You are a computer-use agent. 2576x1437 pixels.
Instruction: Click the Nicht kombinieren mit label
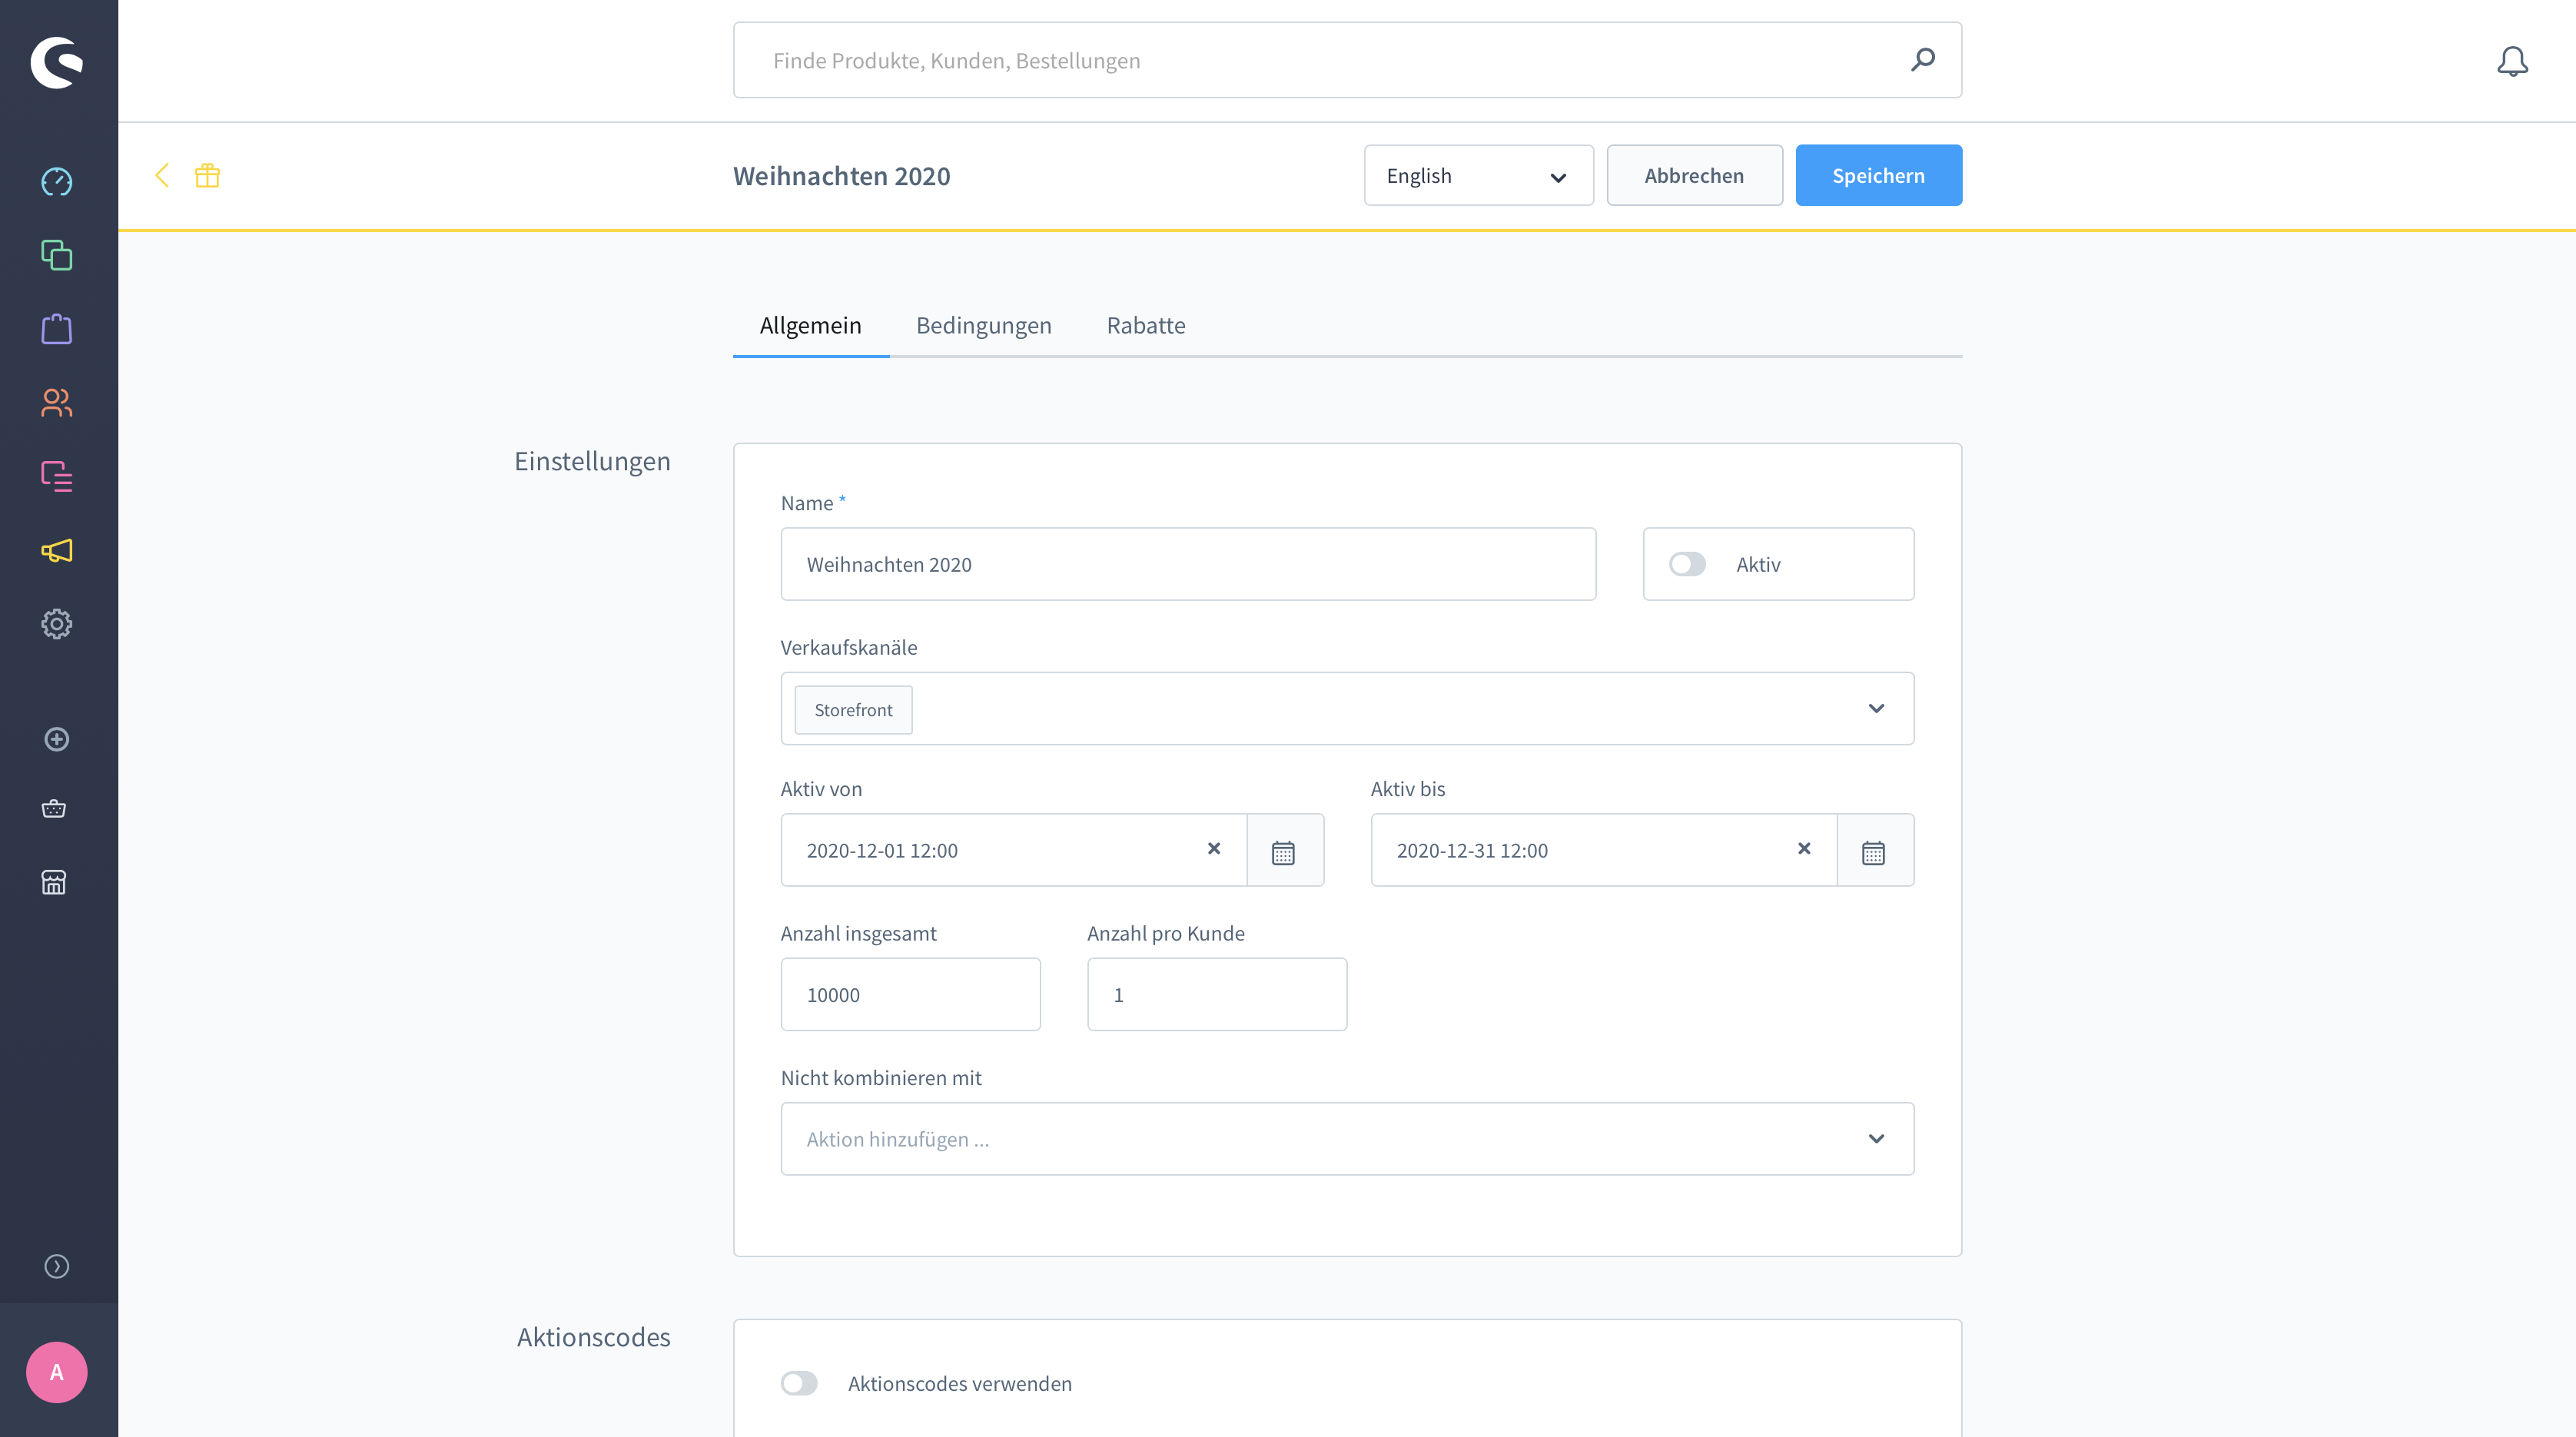881,1077
